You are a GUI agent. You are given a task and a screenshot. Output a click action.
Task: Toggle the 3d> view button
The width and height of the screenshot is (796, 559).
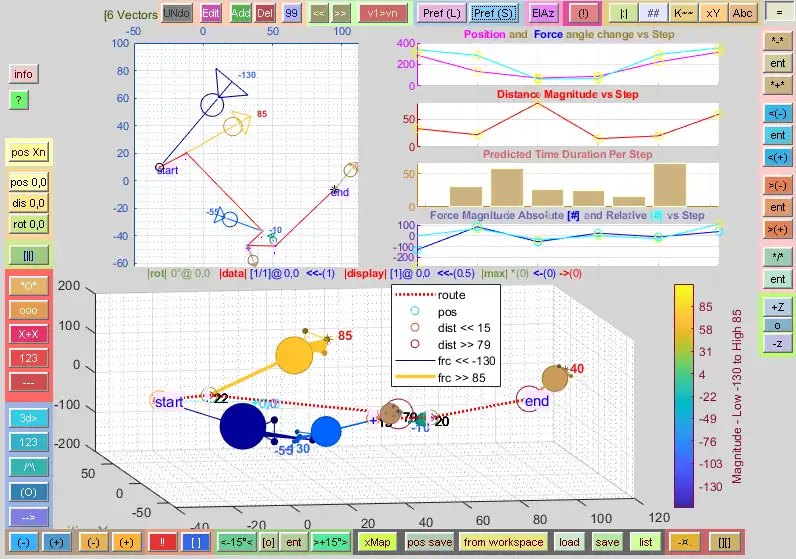pos(28,418)
